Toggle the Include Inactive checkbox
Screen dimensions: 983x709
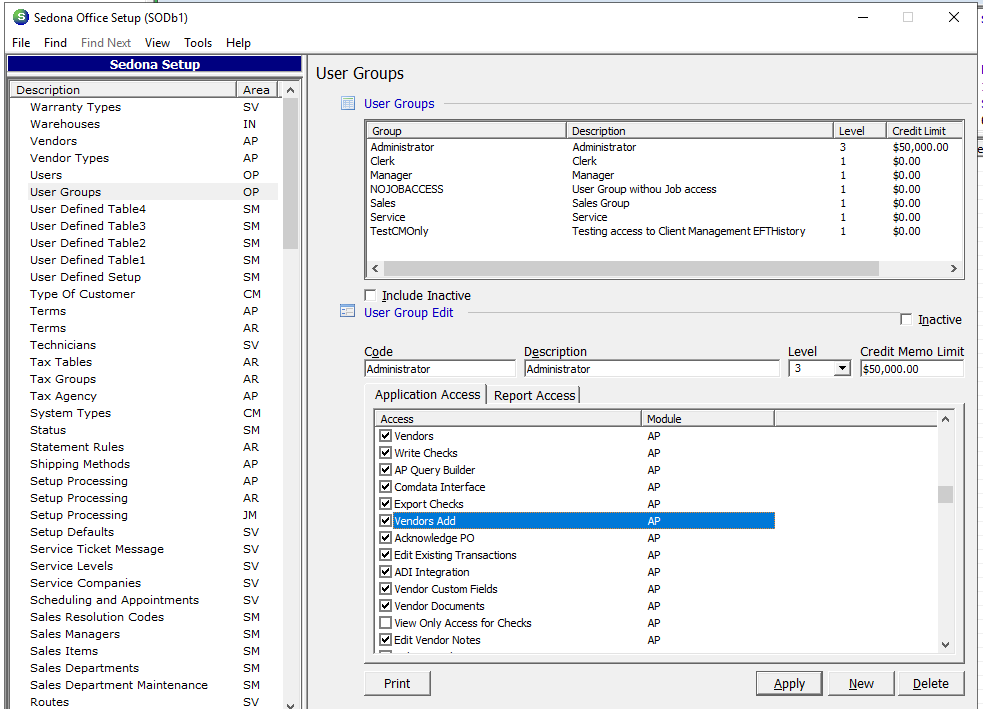(x=371, y=295)
